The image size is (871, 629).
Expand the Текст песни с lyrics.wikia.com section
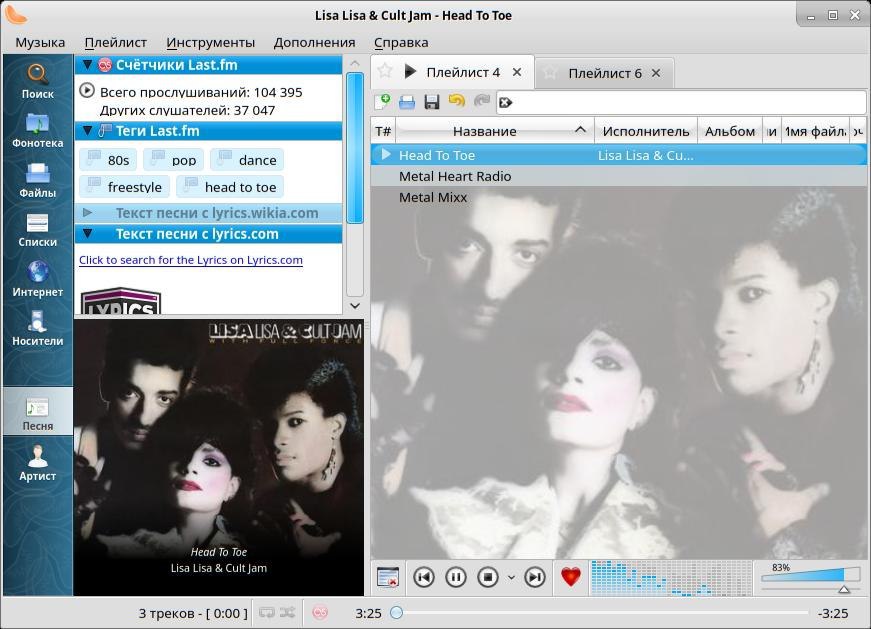[87, 213]
